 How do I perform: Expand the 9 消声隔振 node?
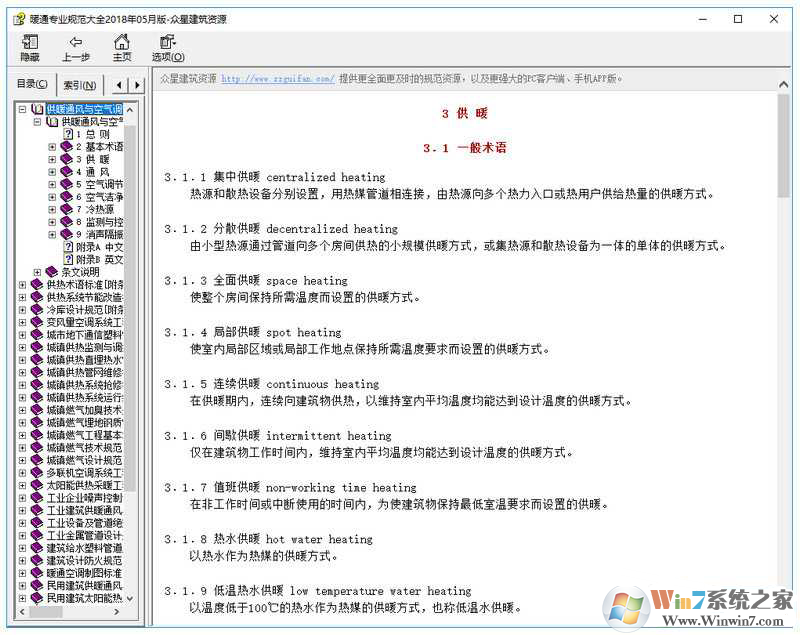tap(52, 235)
